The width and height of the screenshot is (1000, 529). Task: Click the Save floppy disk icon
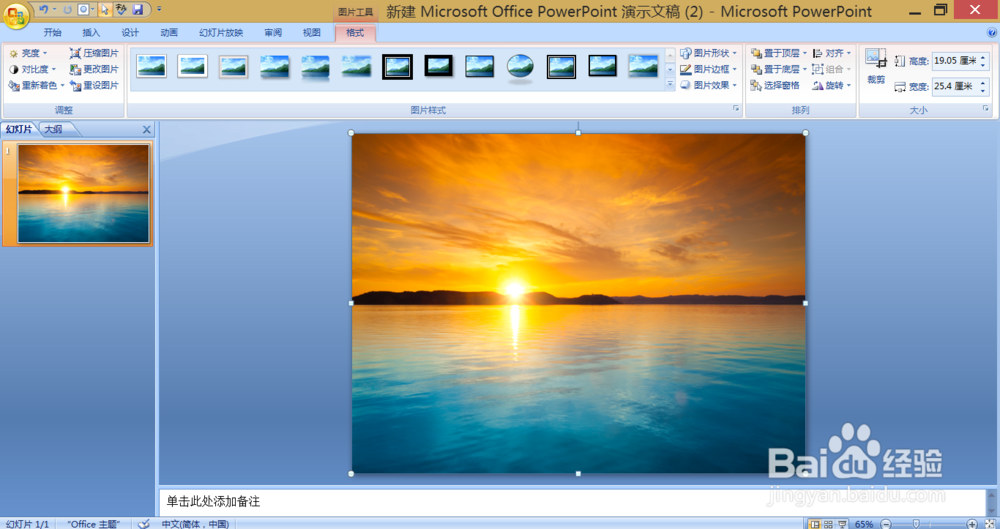[x=138, y=10]
